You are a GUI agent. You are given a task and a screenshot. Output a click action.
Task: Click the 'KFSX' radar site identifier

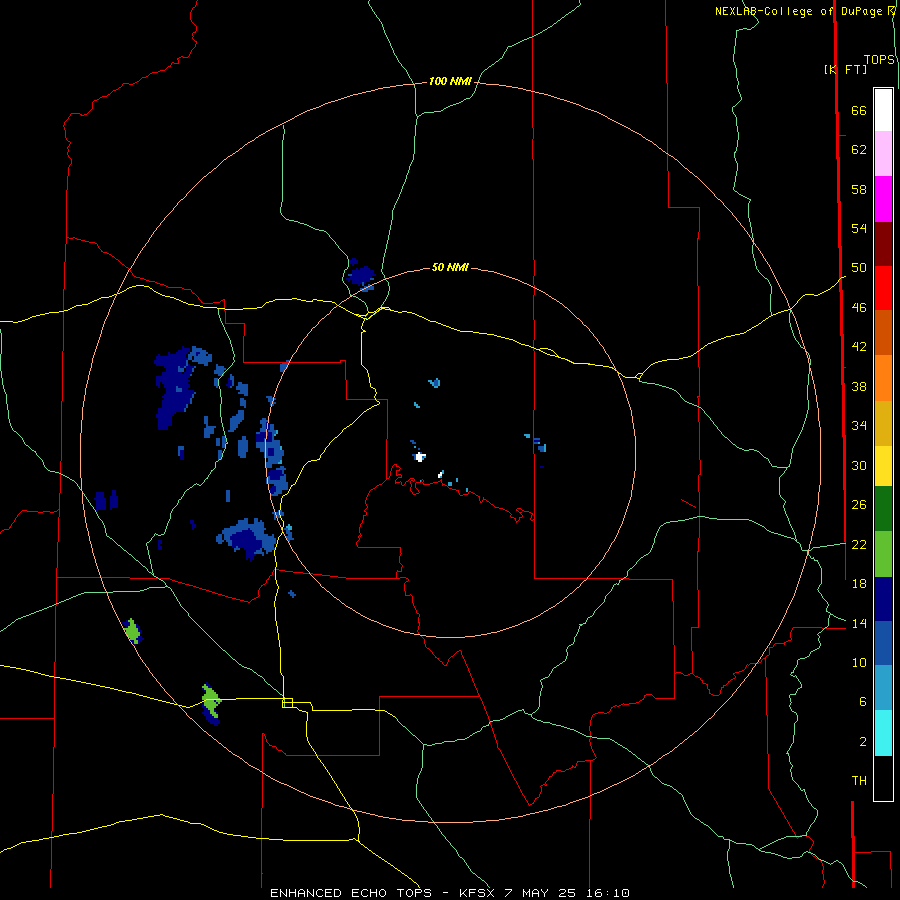[478, 893]
